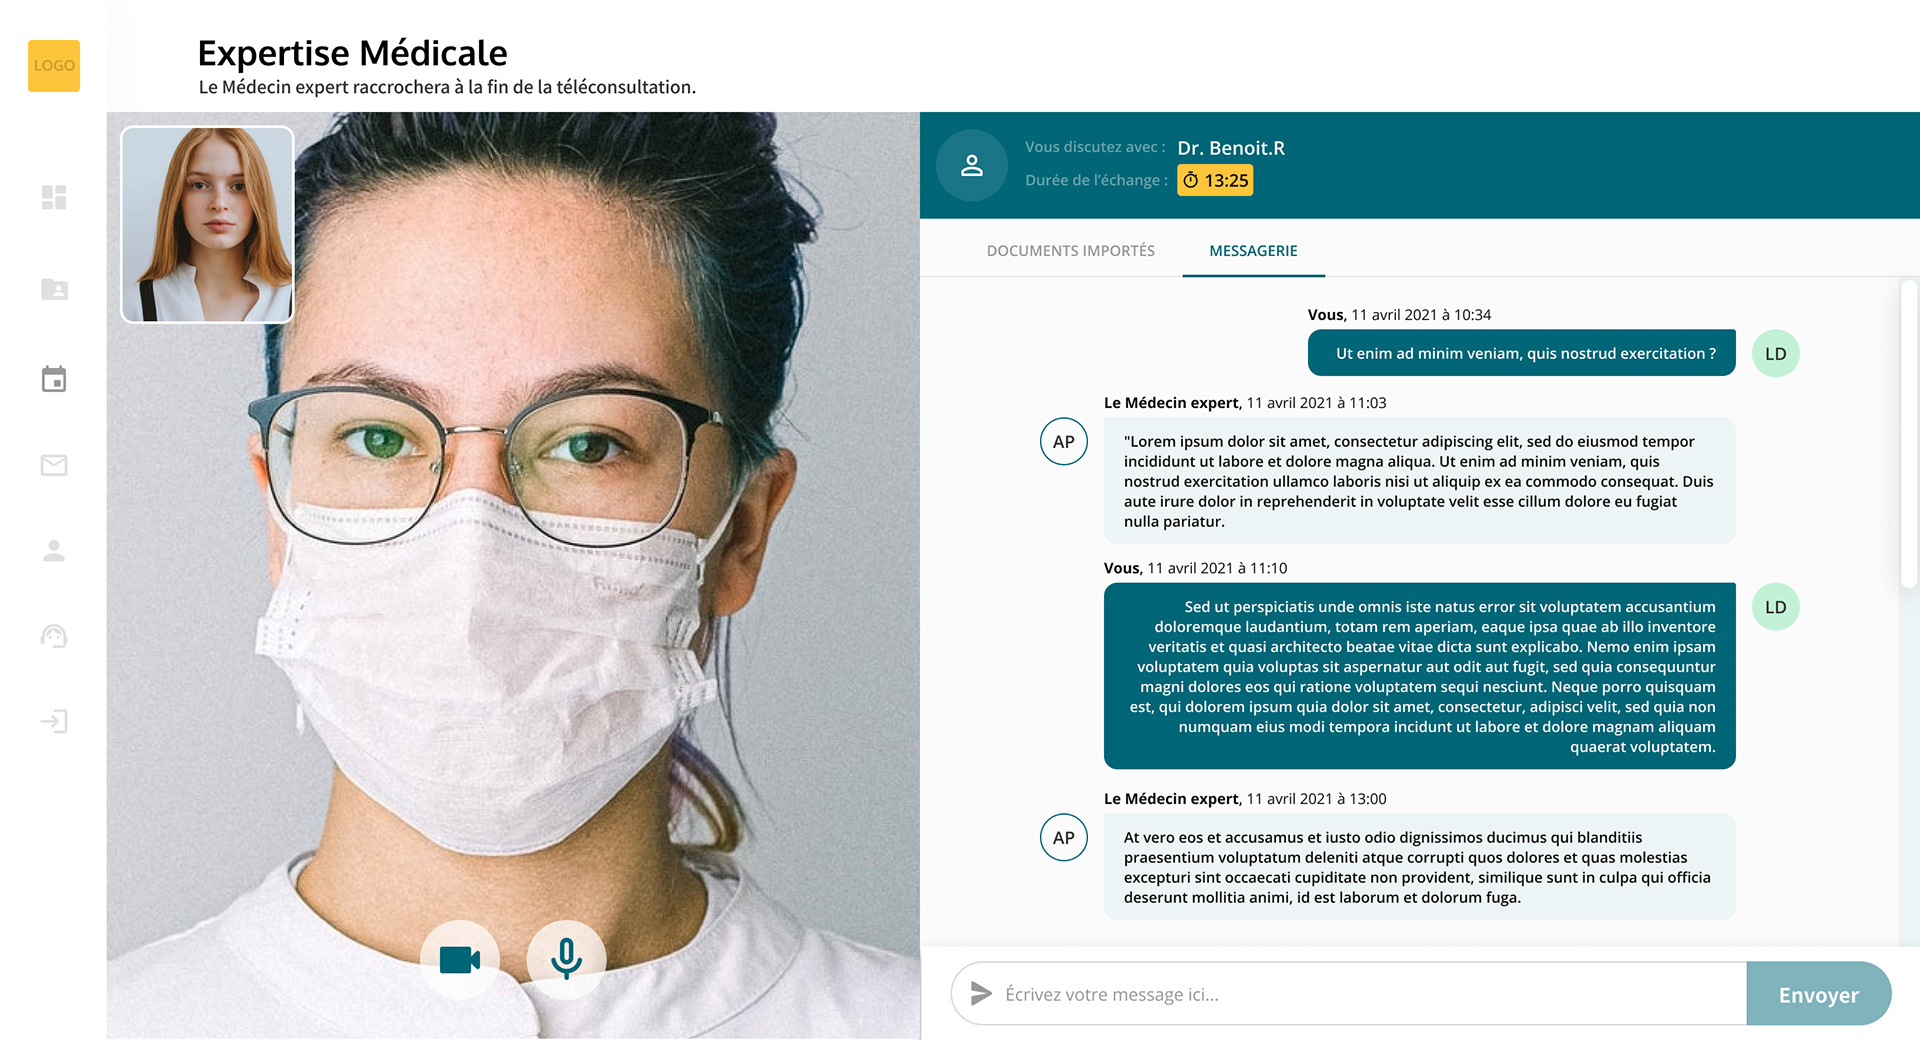Open the dashboard grid icon in sidebar
Image resolution: width=1920 pixels, height=1040 pixels.
point(54,197)
